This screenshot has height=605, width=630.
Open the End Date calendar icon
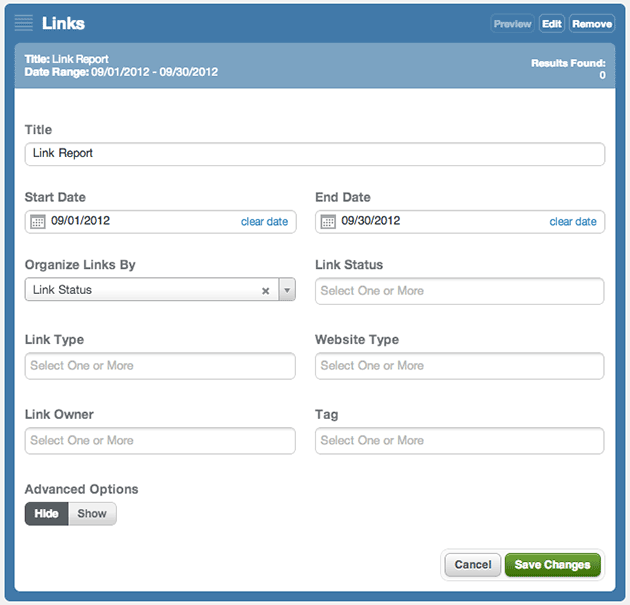pos(328,222)
